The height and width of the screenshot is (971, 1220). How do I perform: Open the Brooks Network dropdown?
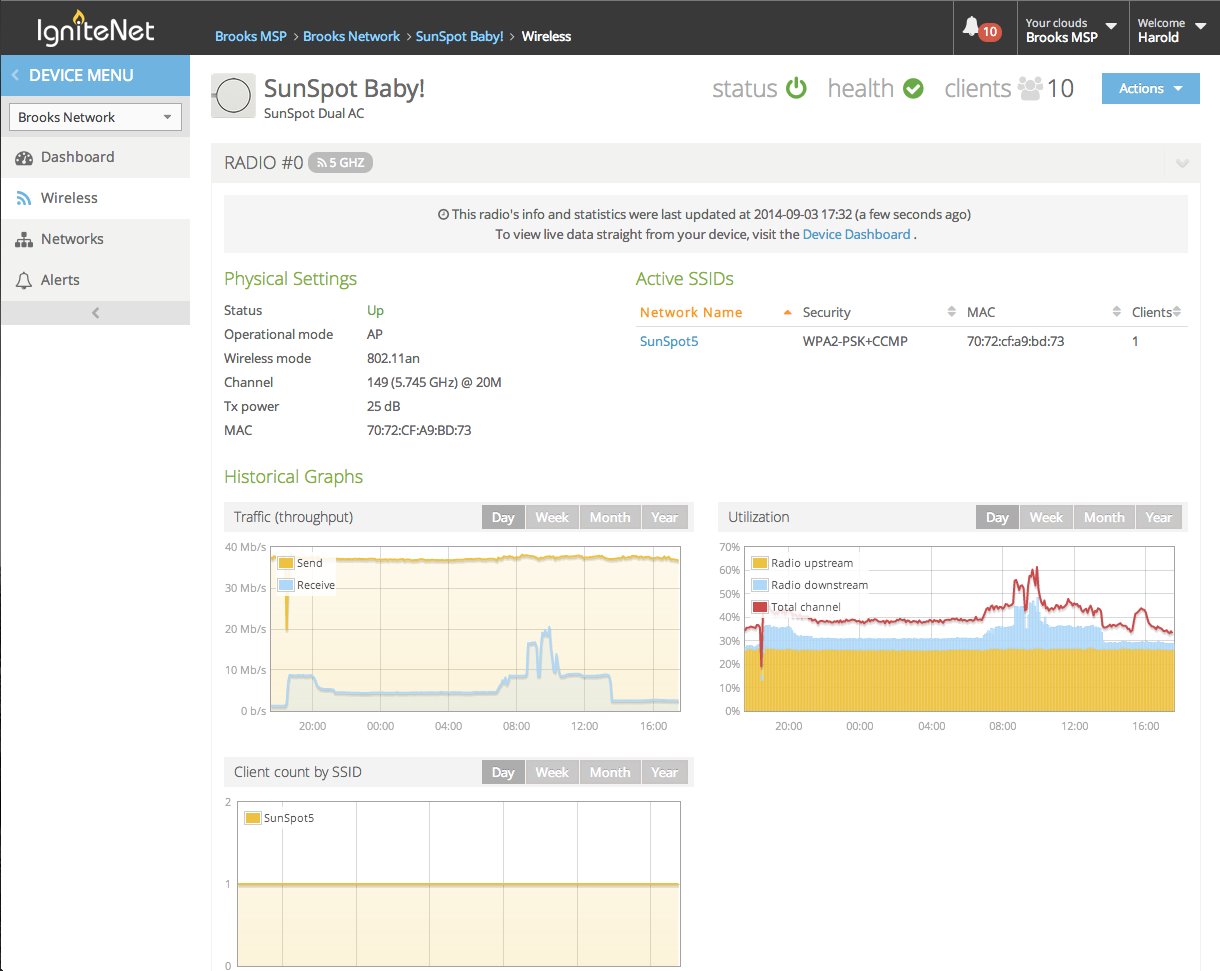95,117
